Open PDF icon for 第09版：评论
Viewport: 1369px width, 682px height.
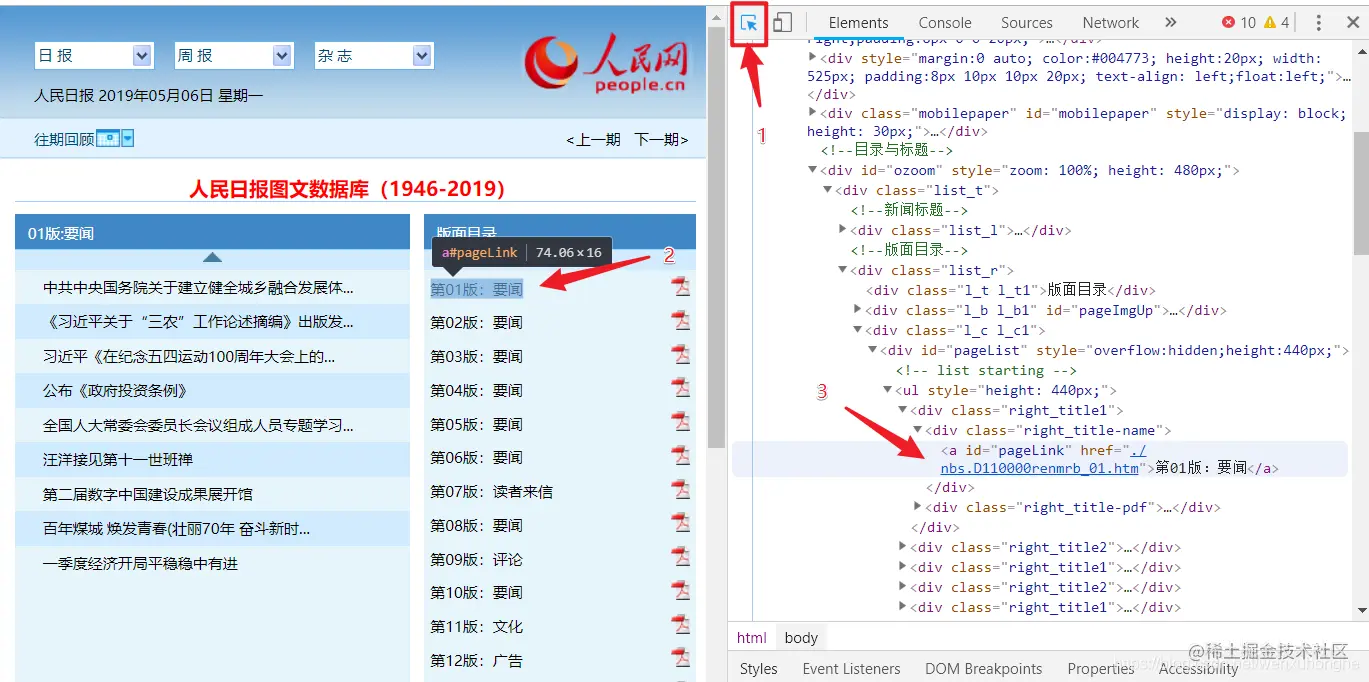pyautogui.click(x=681, y=557)
